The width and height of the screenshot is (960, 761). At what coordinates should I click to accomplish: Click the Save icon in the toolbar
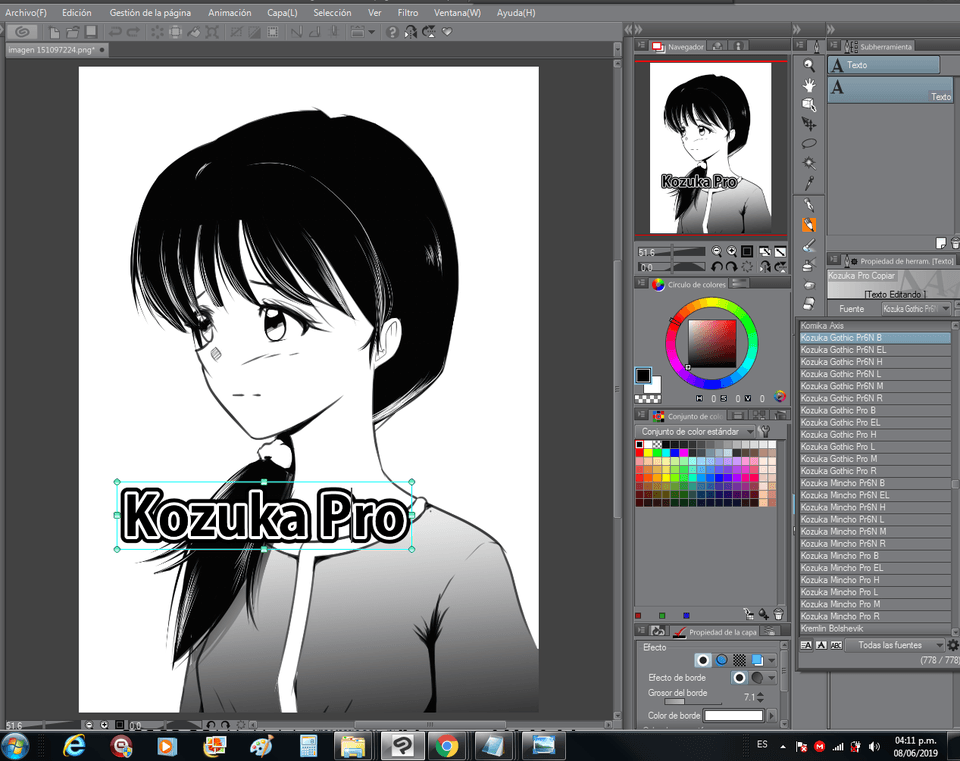pyautogui.click(x=91, y=32)
